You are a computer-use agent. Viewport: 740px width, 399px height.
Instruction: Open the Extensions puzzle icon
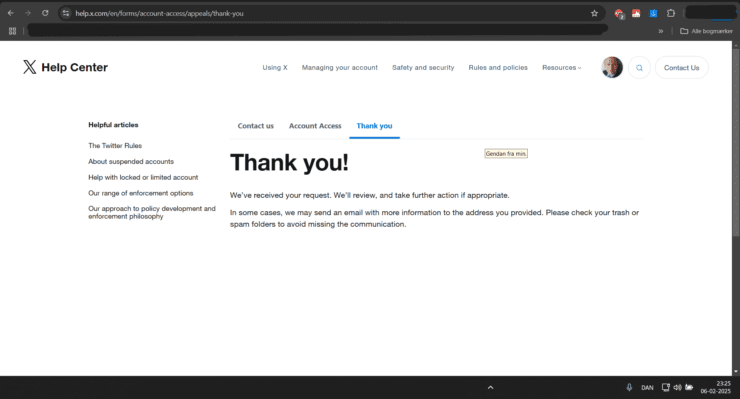tap(671, 13)
